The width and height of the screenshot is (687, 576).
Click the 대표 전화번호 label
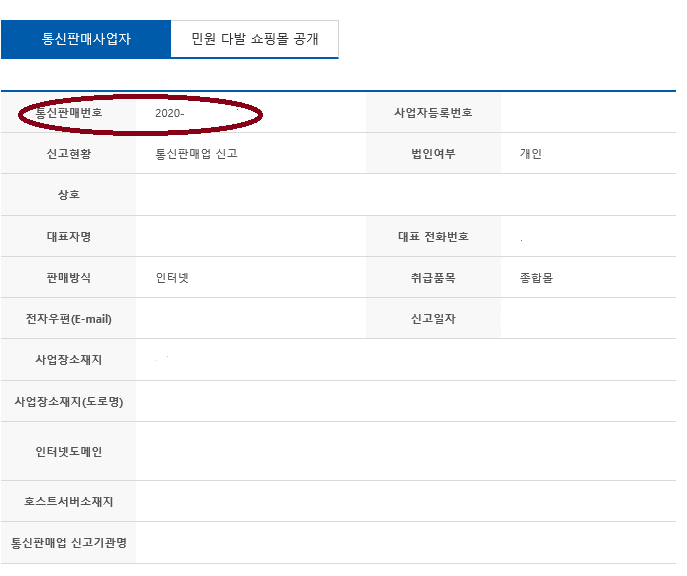point(433,237)
